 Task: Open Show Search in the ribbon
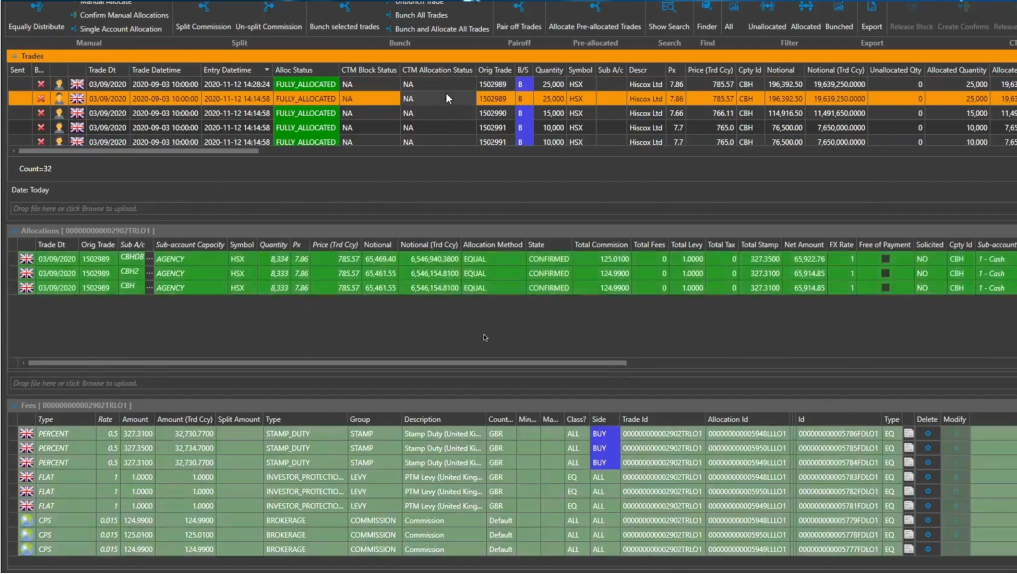pos(669,16)
